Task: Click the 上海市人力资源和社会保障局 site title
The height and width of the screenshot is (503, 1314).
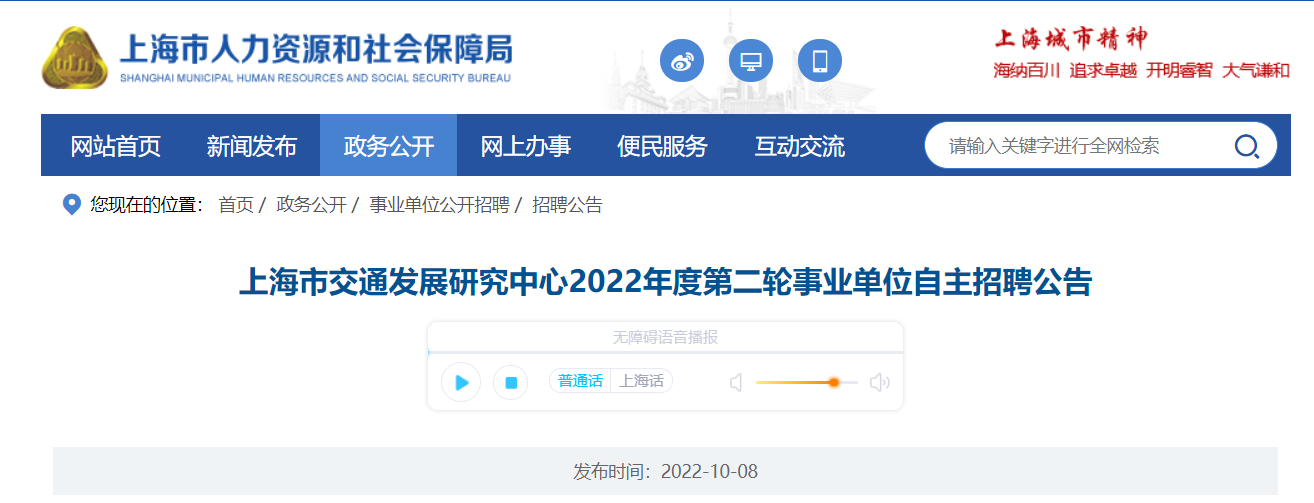Action: pos(315,48)
